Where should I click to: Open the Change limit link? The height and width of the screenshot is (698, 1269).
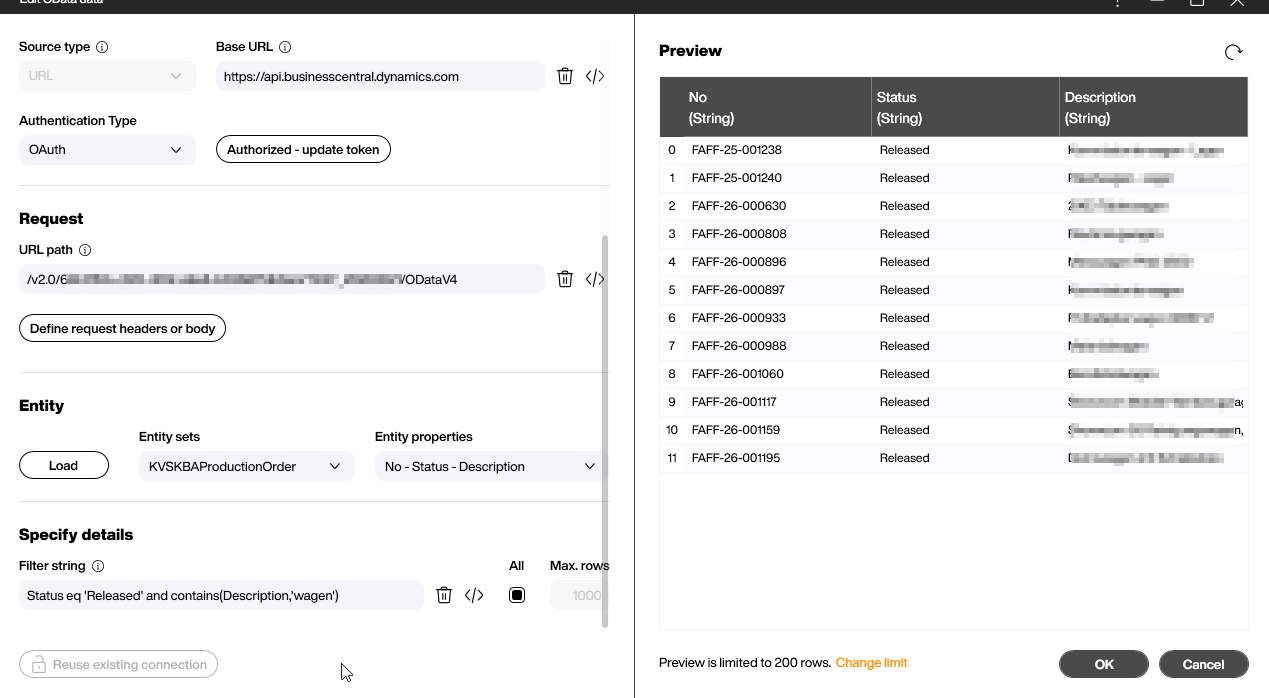tap(872, 663)
